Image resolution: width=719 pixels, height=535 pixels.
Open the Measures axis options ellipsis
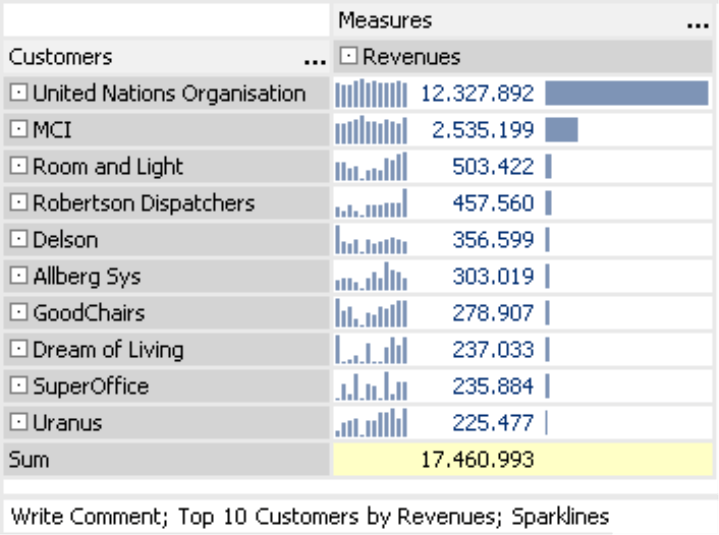(698, 25)
